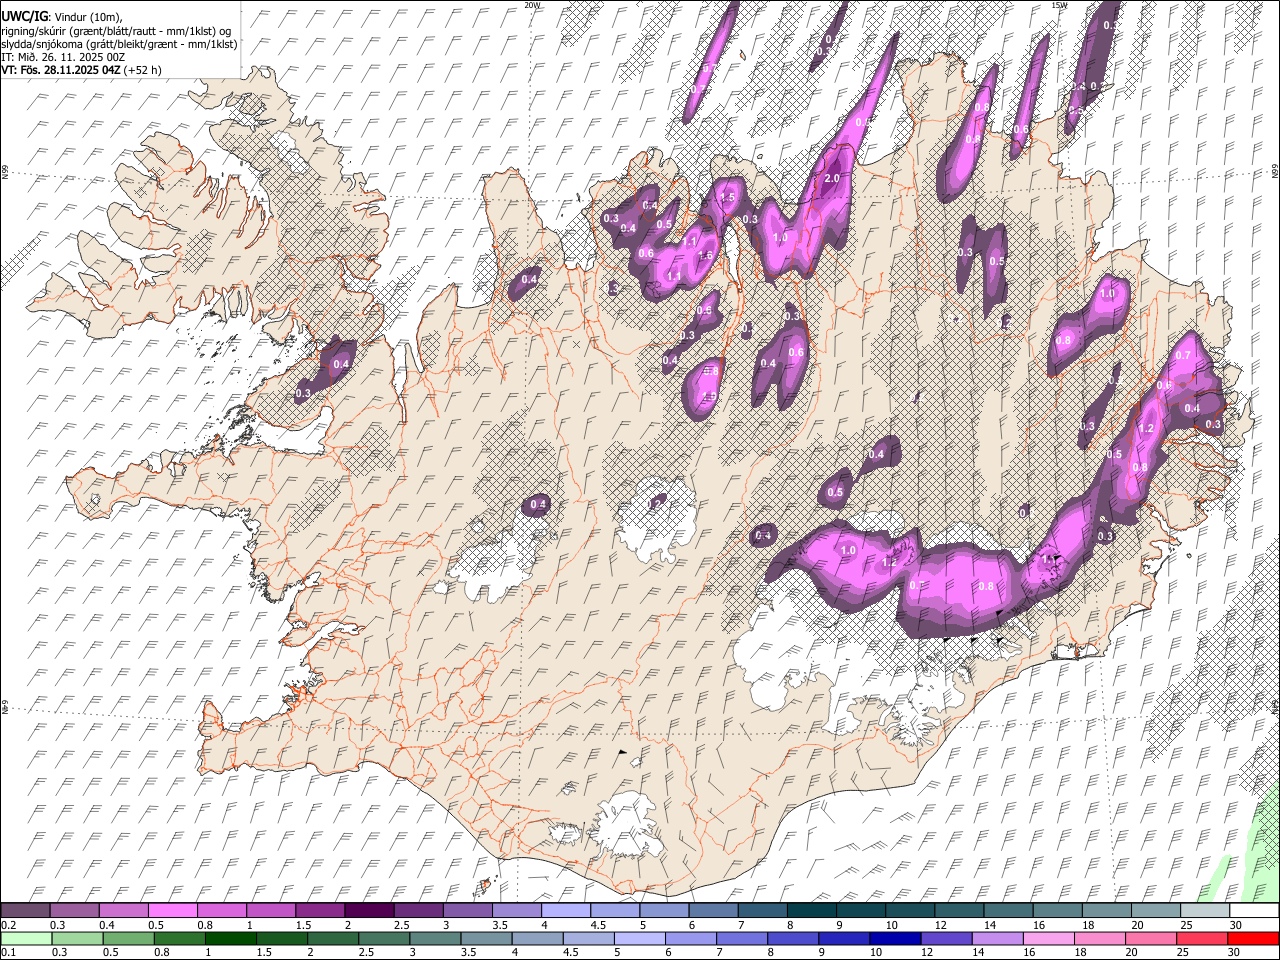Click the red-pink swatch between 25 and 30
1280x960 pixels.
click(x=1203, y=938)
